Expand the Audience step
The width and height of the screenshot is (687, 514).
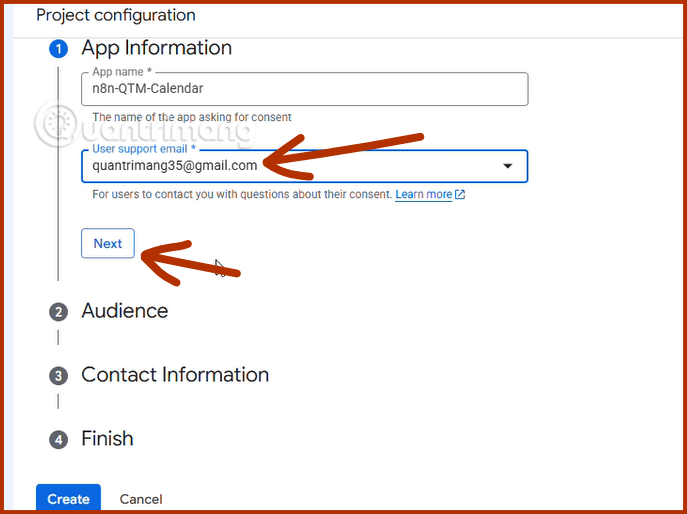(x=124, y=311)
